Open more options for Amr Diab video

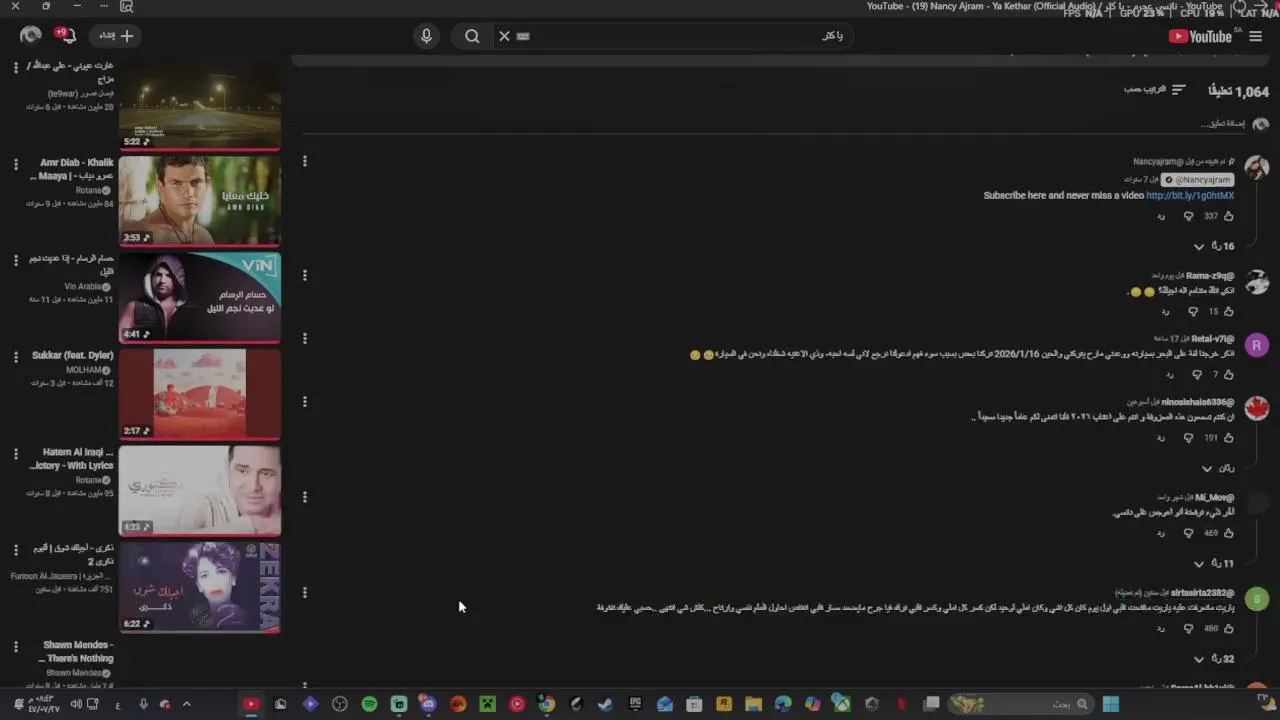[x=15, y=163]
